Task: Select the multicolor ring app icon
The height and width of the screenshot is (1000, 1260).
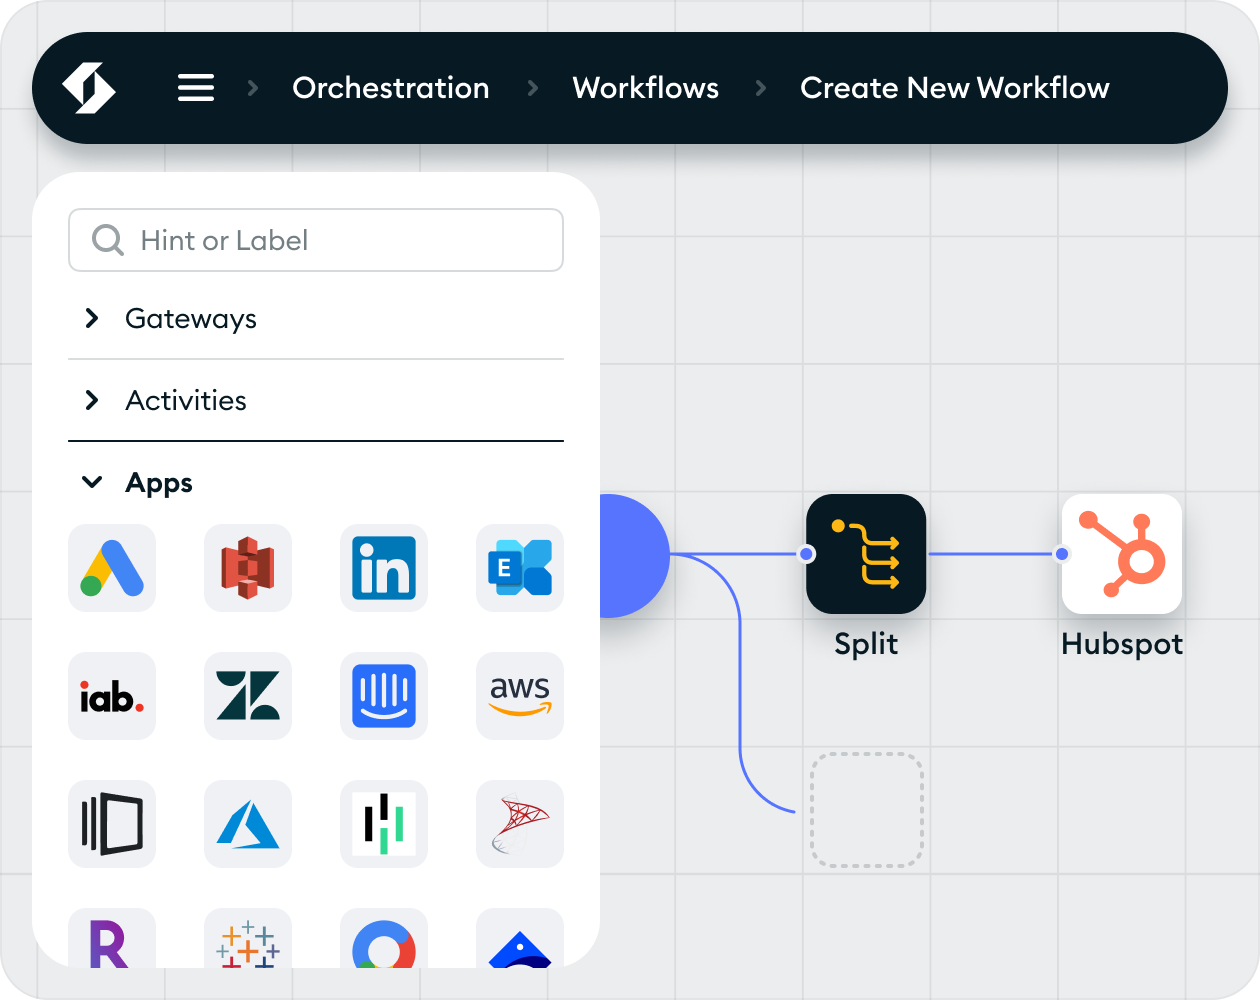Action: [x=384, y=940]
